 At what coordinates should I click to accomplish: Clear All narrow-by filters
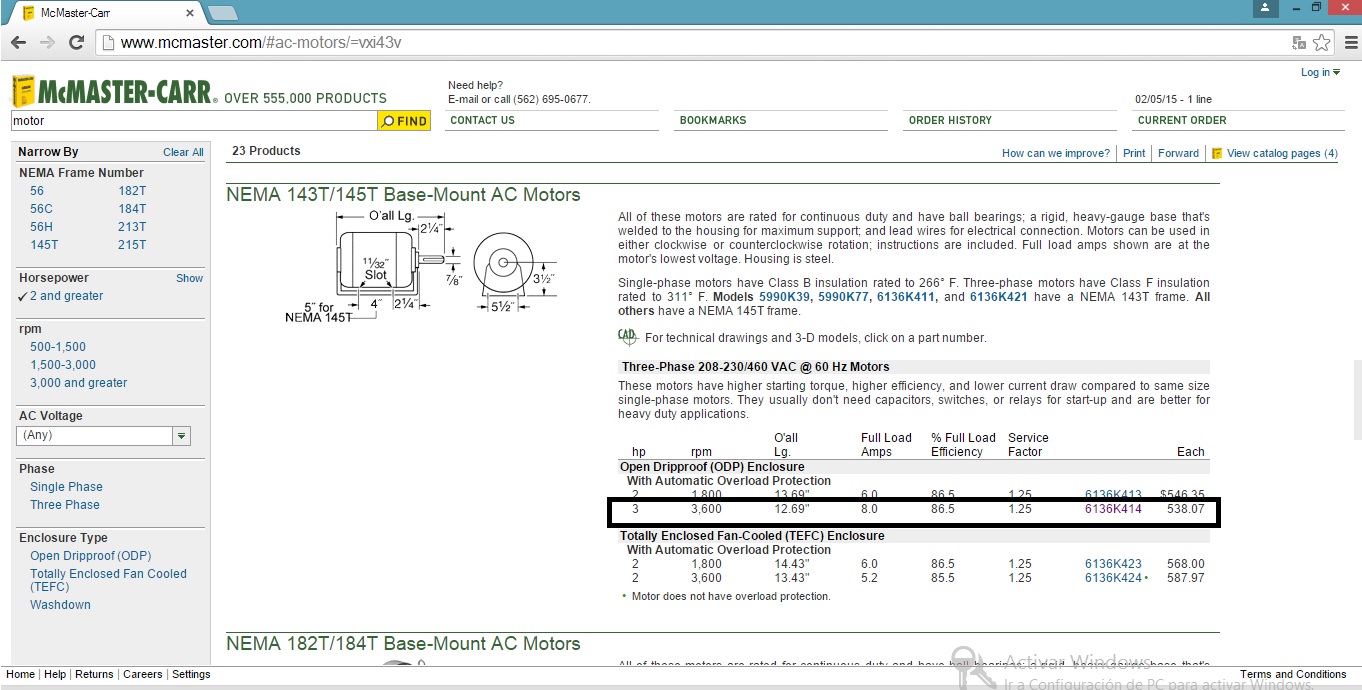183,152
